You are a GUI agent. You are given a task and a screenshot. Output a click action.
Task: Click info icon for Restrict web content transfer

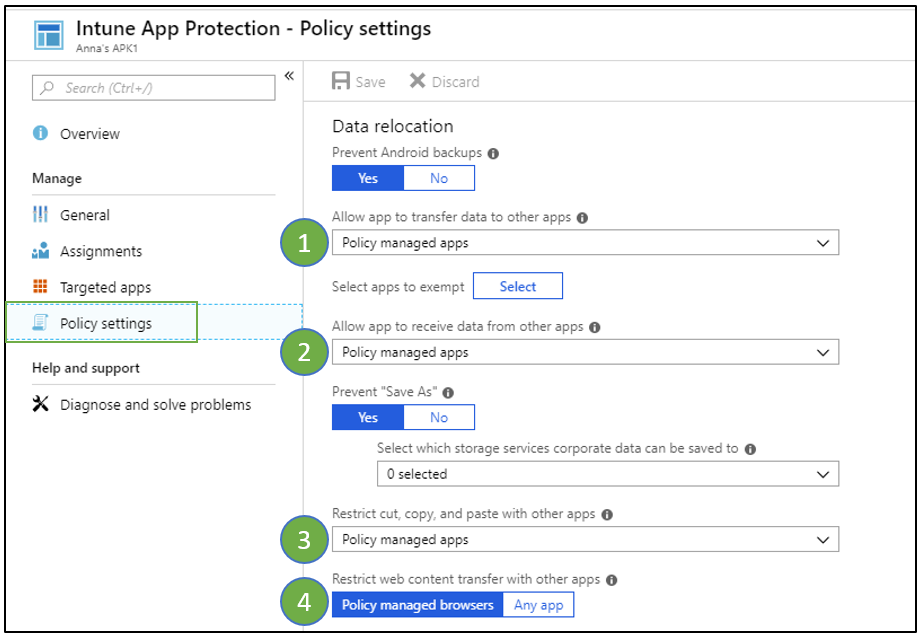click(x=611, y=580)
